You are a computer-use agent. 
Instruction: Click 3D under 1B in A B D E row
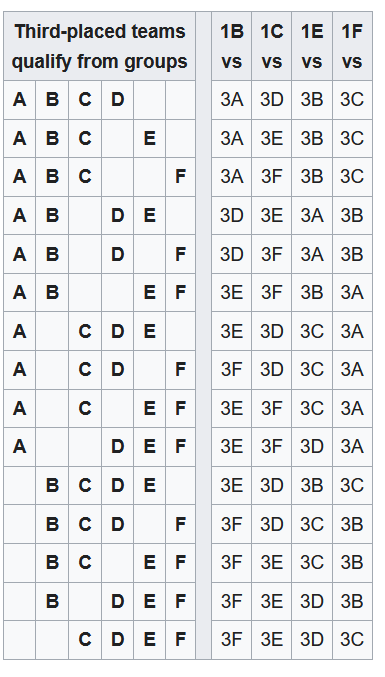(x=232, y=215)
